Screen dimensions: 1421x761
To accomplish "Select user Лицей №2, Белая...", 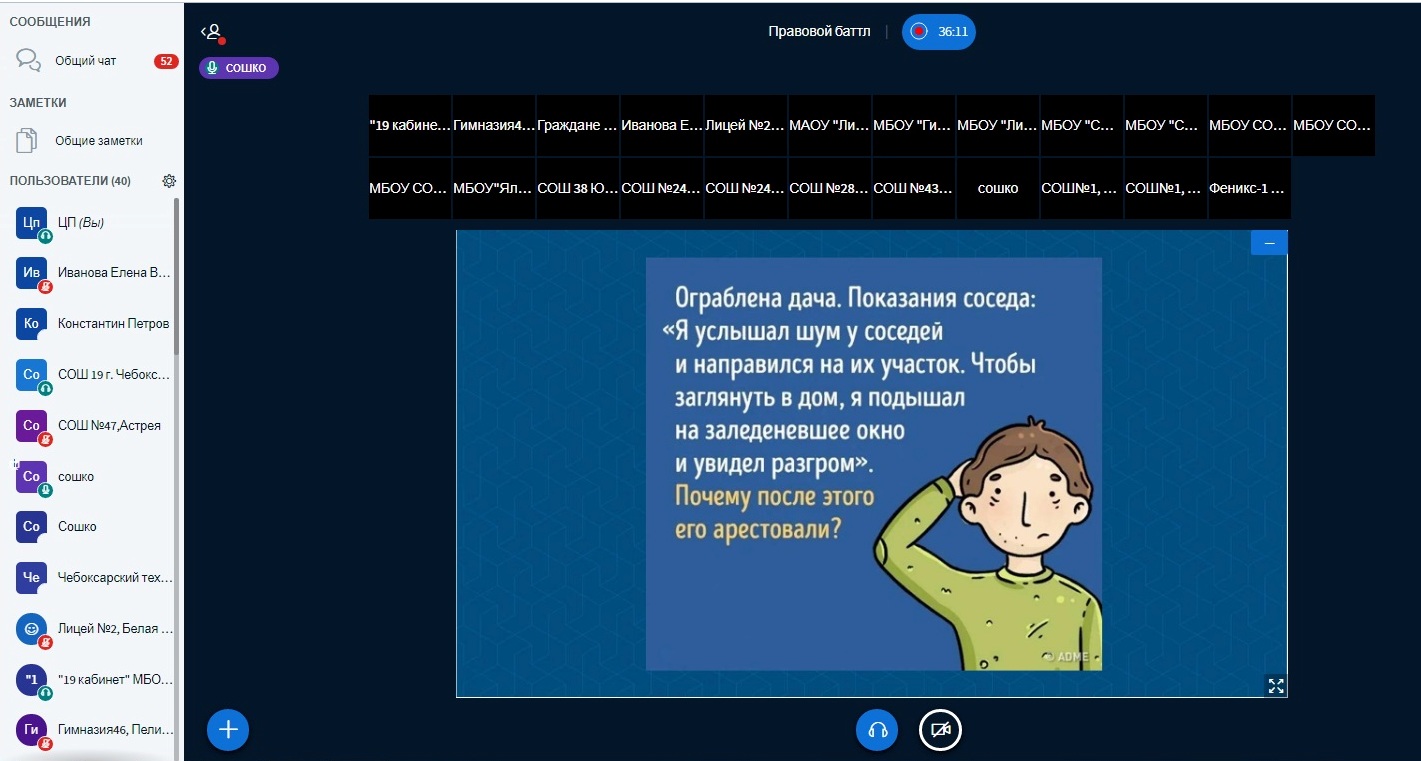I will click(92, 629).
